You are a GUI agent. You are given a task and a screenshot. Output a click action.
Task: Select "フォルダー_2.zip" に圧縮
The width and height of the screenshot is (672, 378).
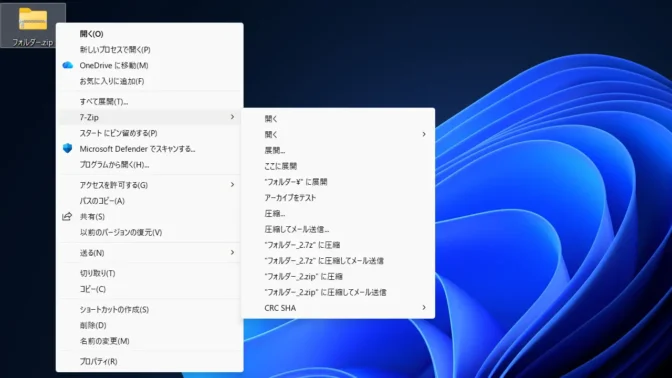pyautogui.click(x=338, y=276)
